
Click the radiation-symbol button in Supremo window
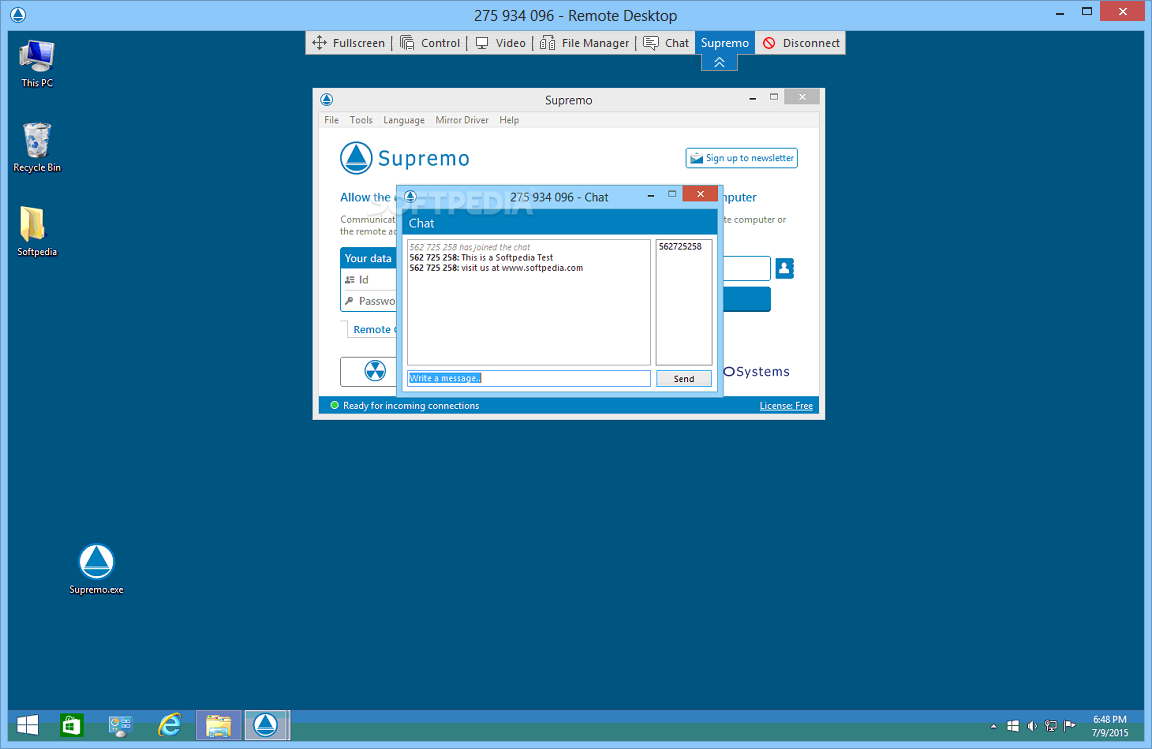(x=375, y=371)
